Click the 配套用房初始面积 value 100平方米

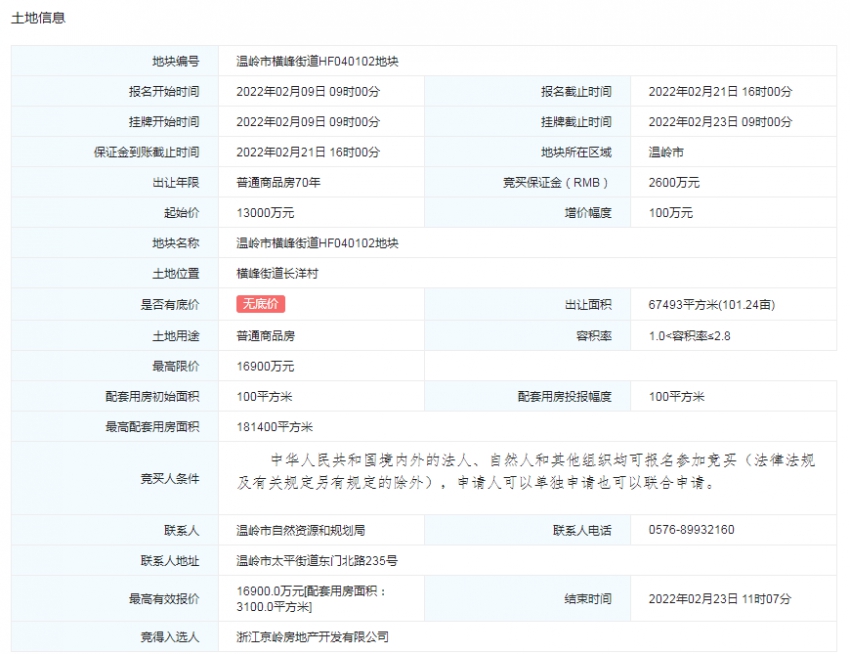click(264, 396)
